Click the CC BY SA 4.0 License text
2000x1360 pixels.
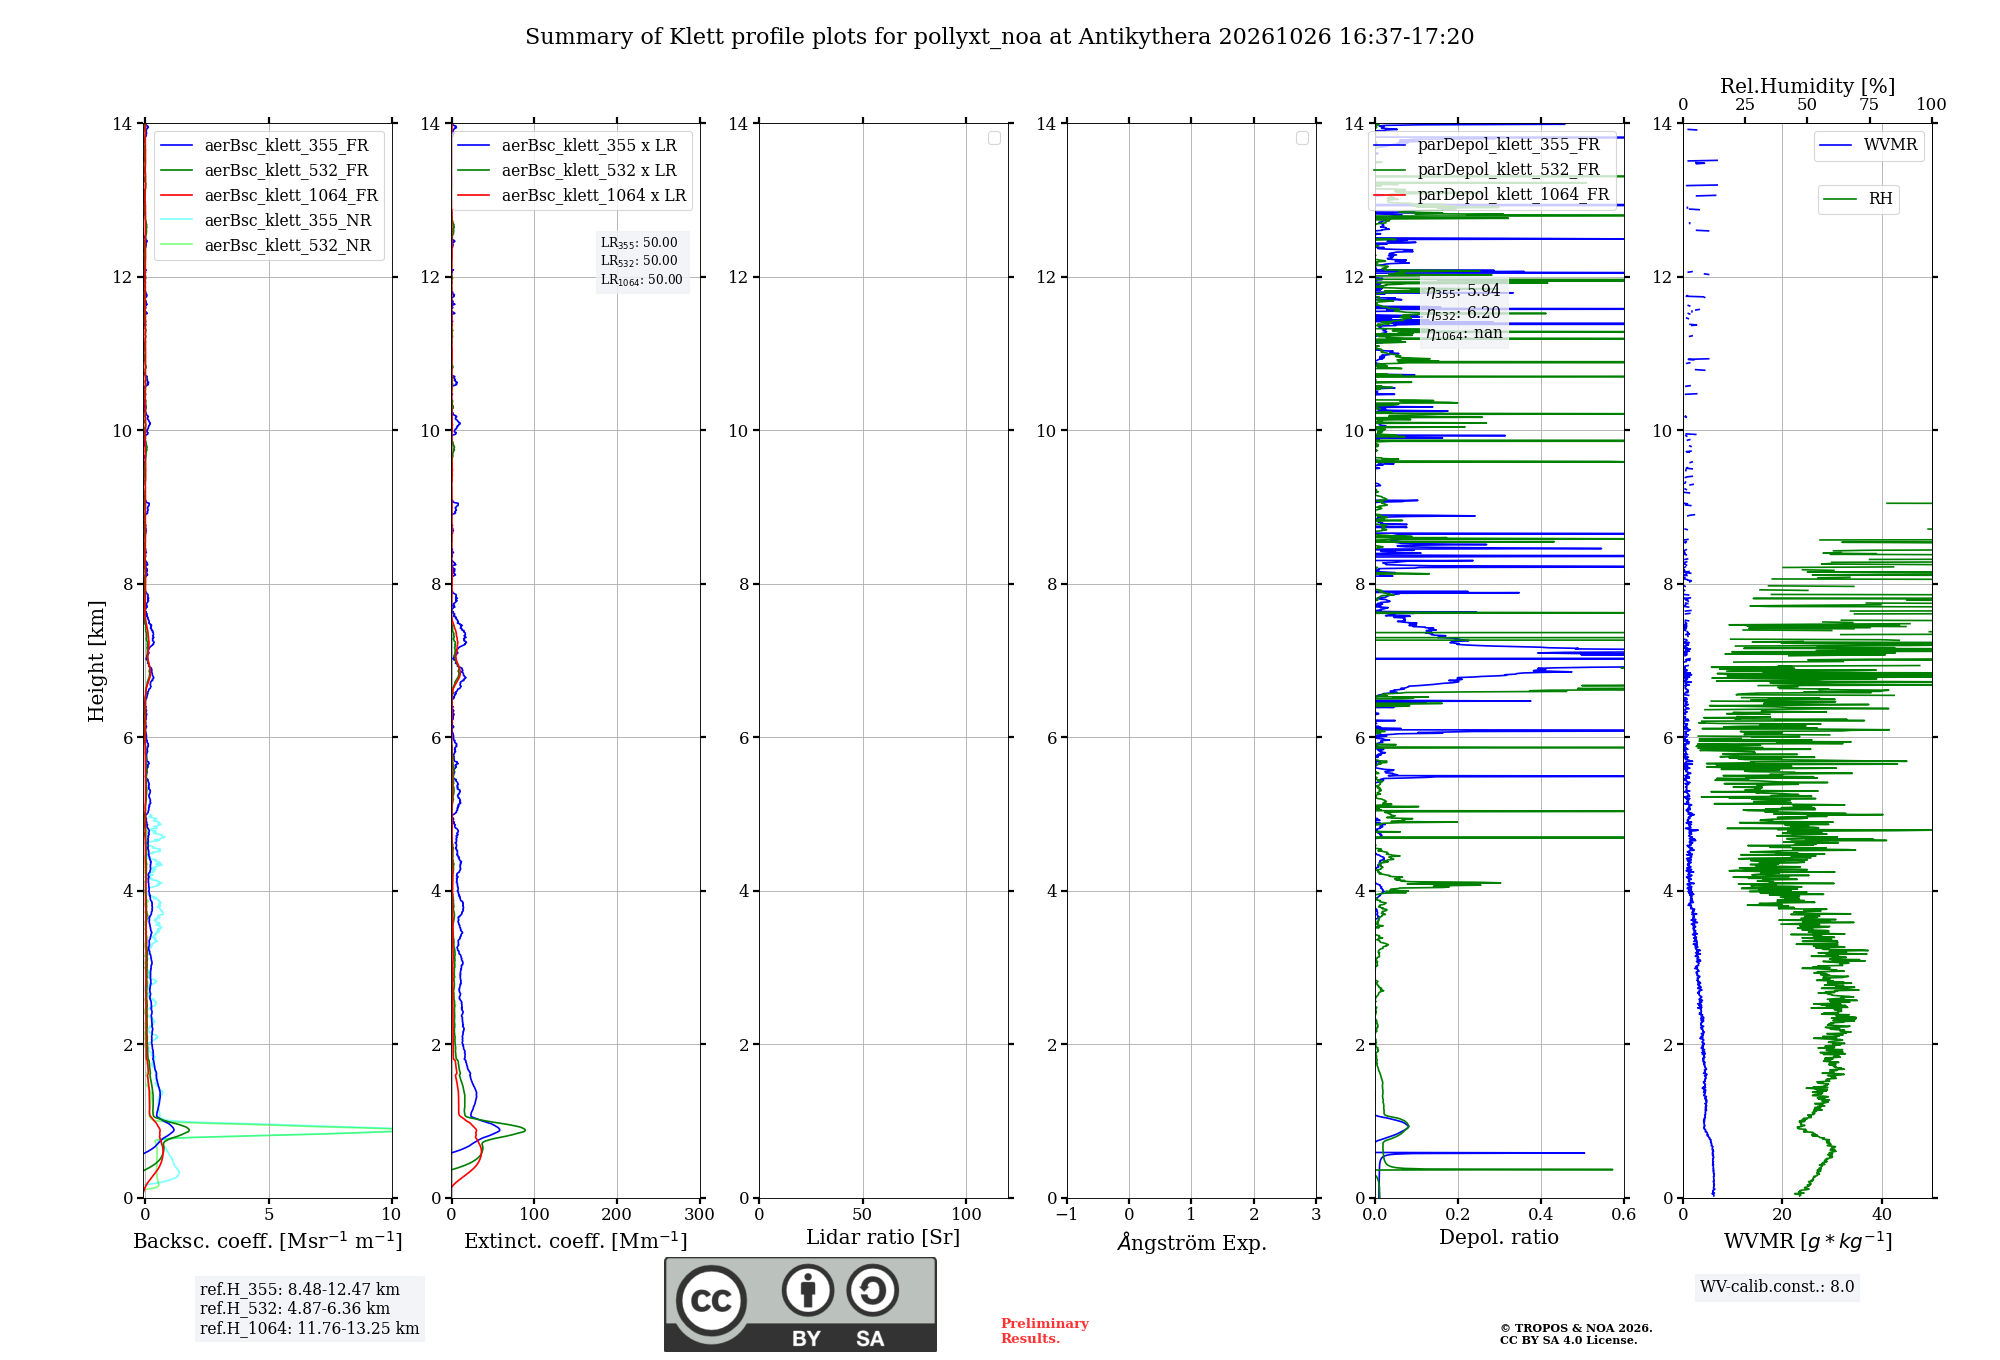[x=1568, y=1341]
